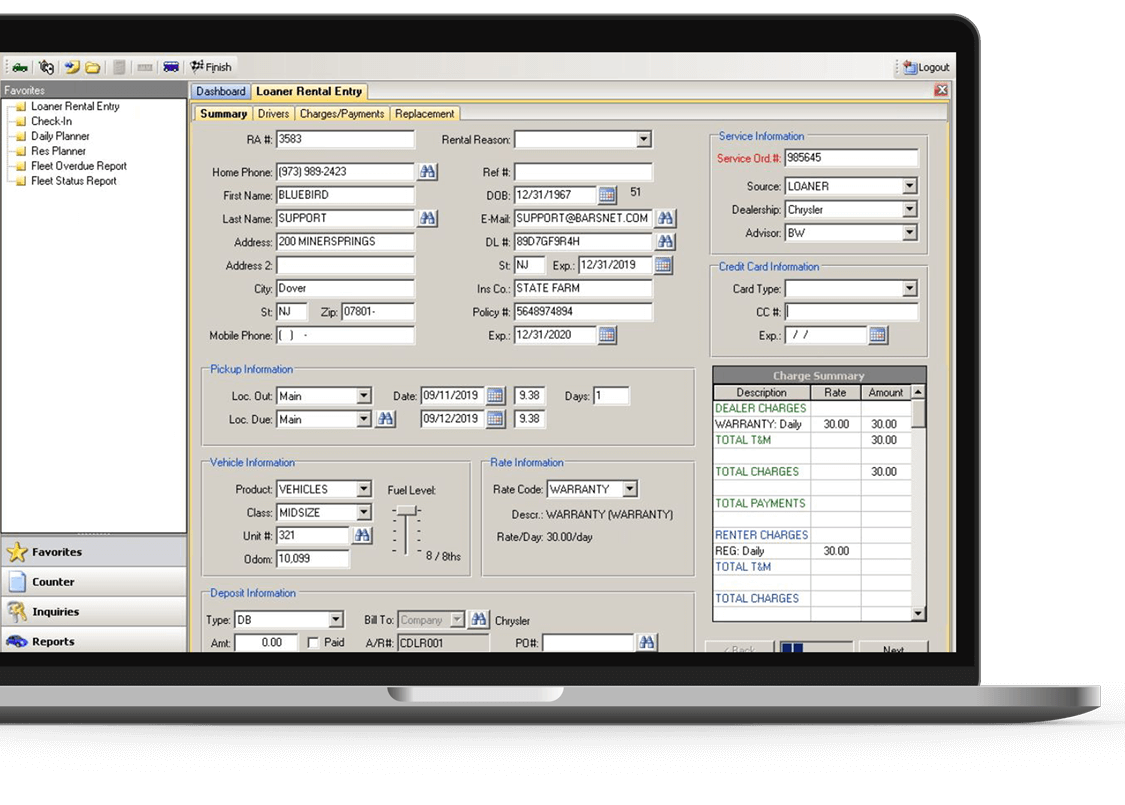Click the Odom field showing 10,099
Image resolution: width=1125 pixels, height=805 pixels.
coord(313,559)
